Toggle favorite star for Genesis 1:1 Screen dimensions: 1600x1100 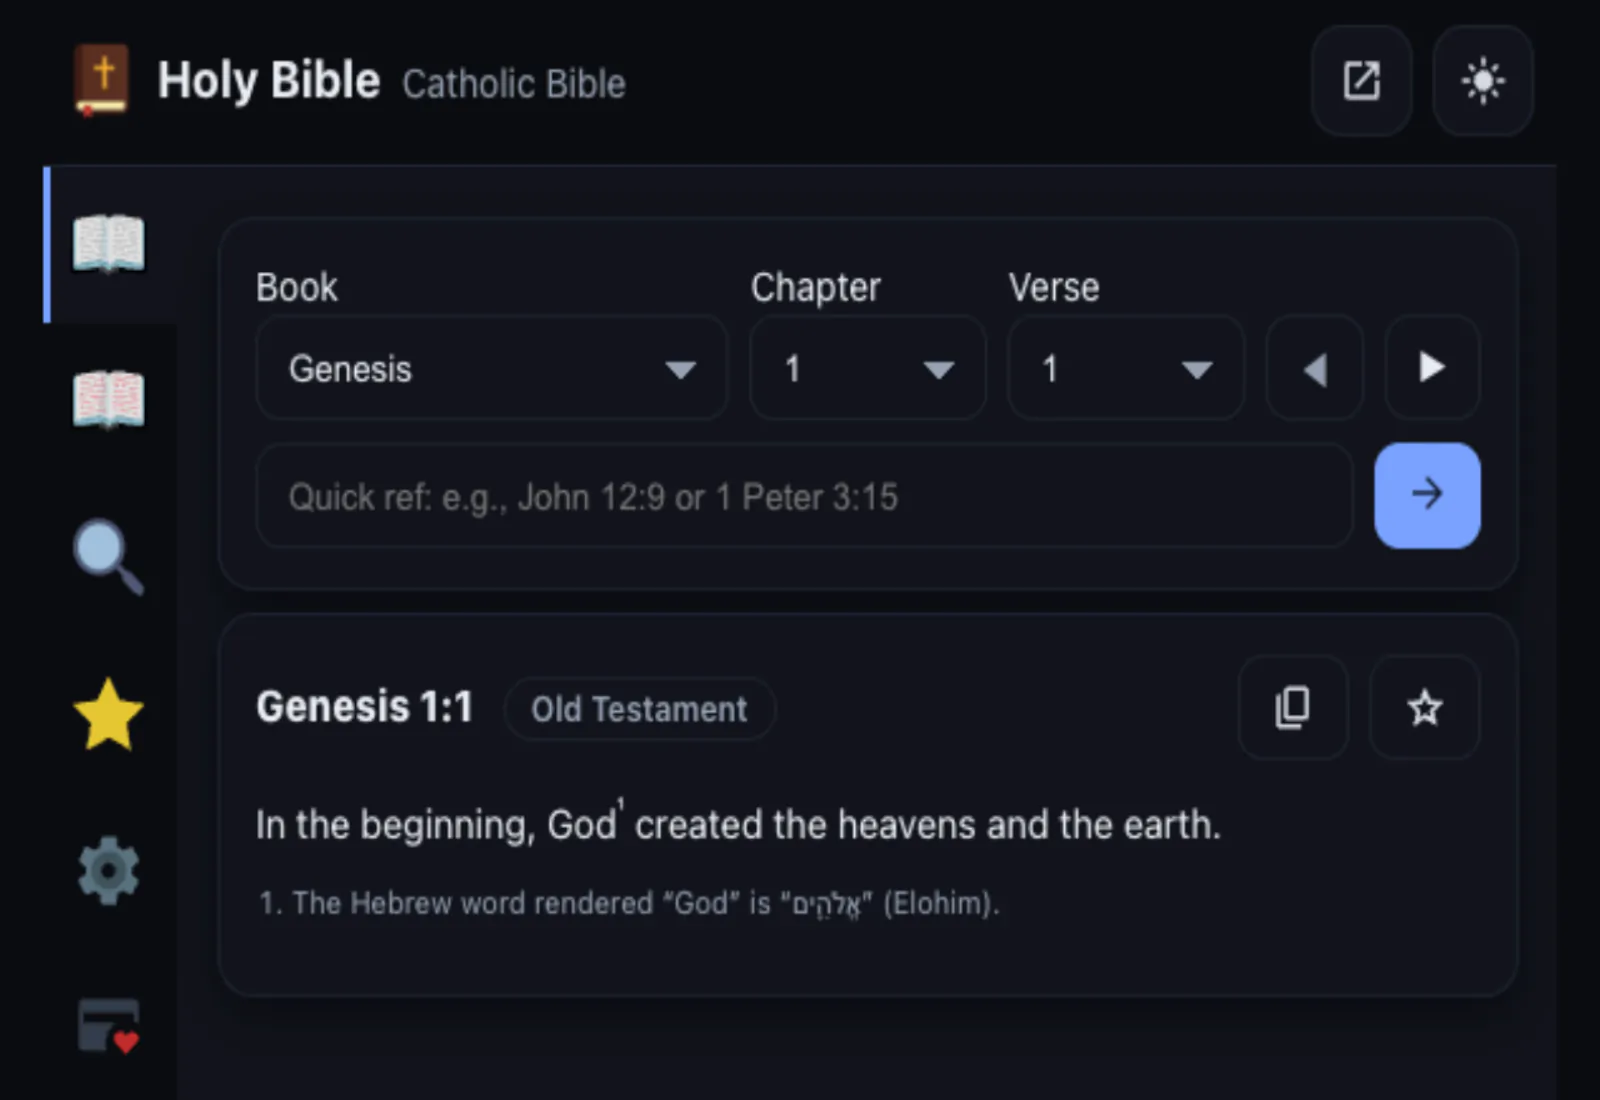[1424, 708]
